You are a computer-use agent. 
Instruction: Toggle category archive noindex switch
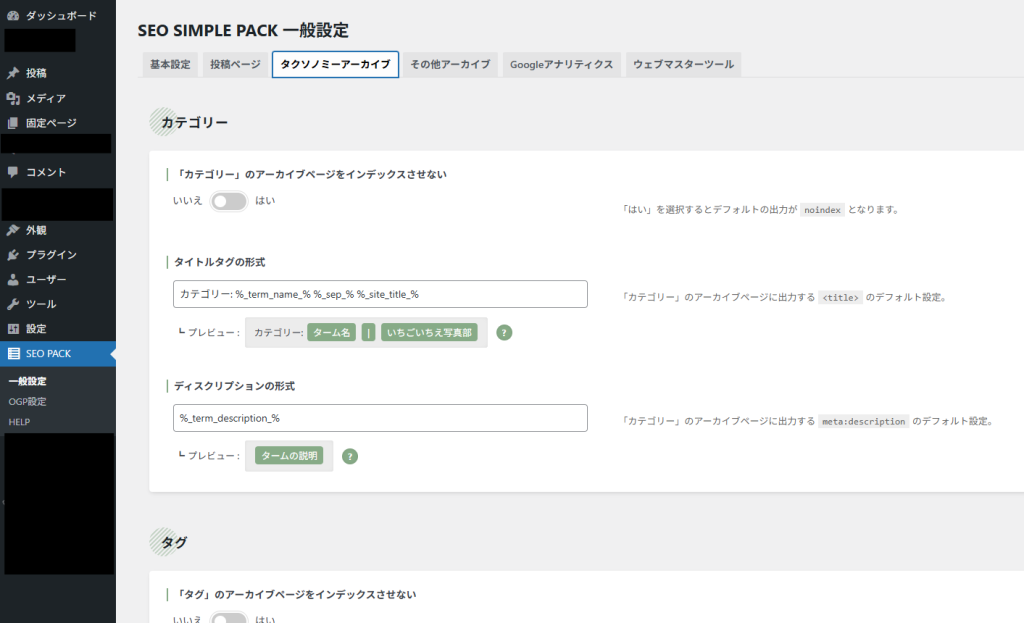(x=229, y=201)
